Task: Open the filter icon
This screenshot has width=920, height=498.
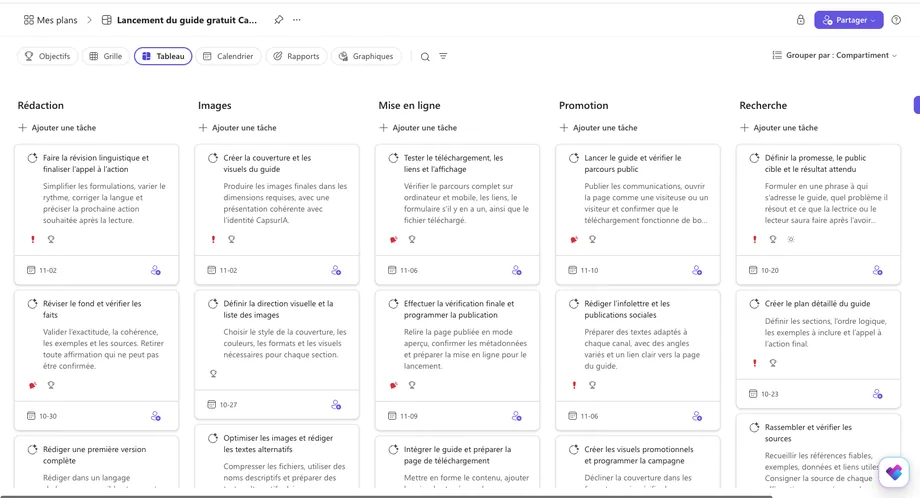Action: click(443, 56)
